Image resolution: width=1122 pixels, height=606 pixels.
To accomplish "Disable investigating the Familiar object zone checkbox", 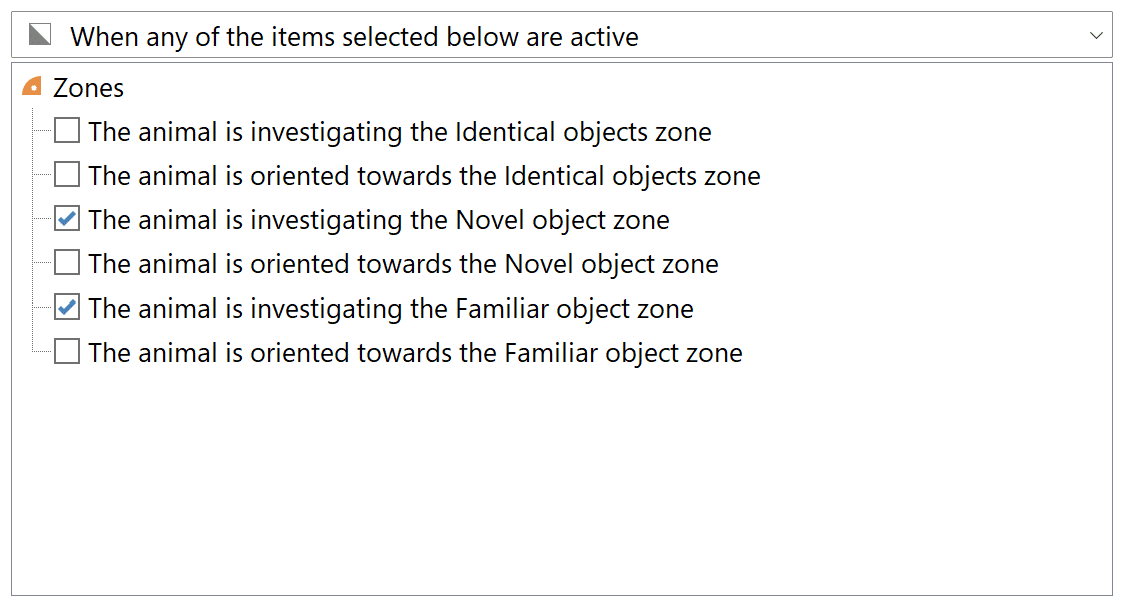I will pyautogui.click(x=67, y=307).
